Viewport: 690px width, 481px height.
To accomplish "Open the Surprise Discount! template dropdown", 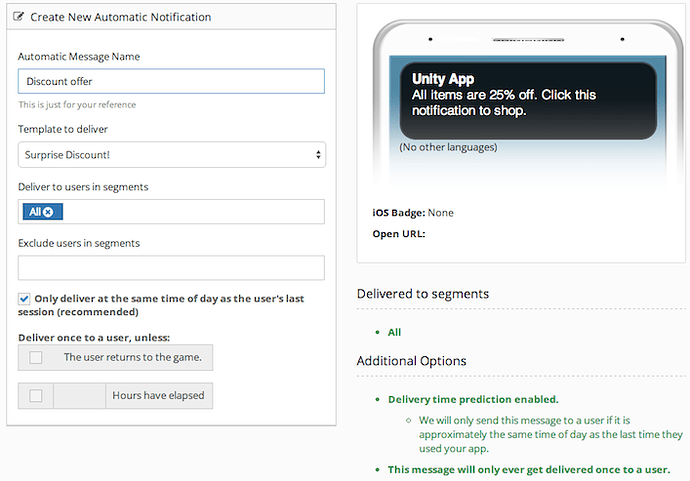I will coord(170,155).
